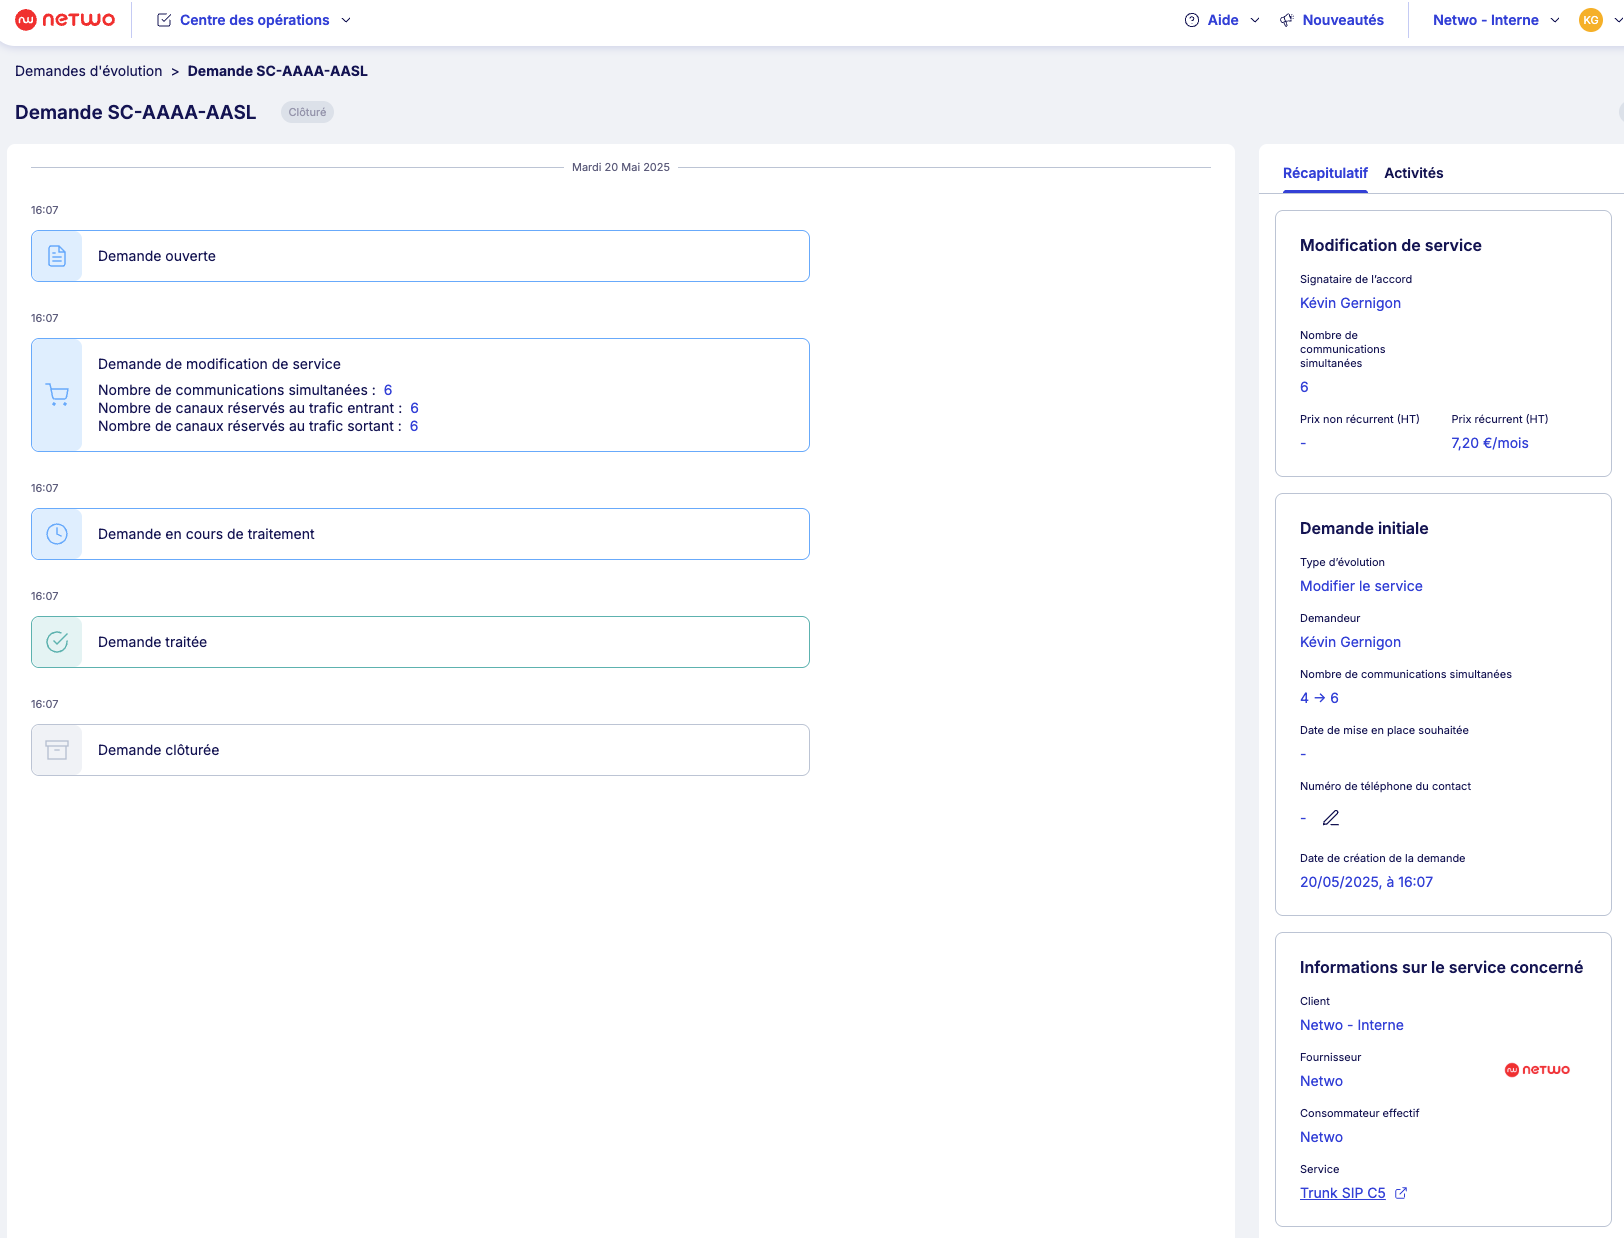Click Informations sur le service concerné heading
This screenshot has width=1624, height=1238.
coord(1441,967)
